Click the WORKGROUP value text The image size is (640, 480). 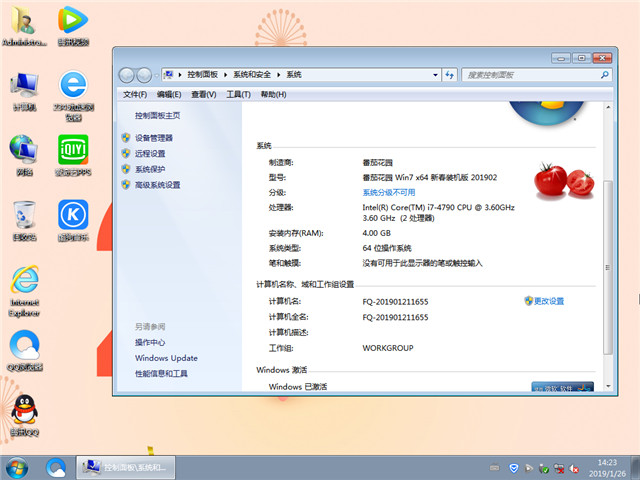[x=388, y=348]
